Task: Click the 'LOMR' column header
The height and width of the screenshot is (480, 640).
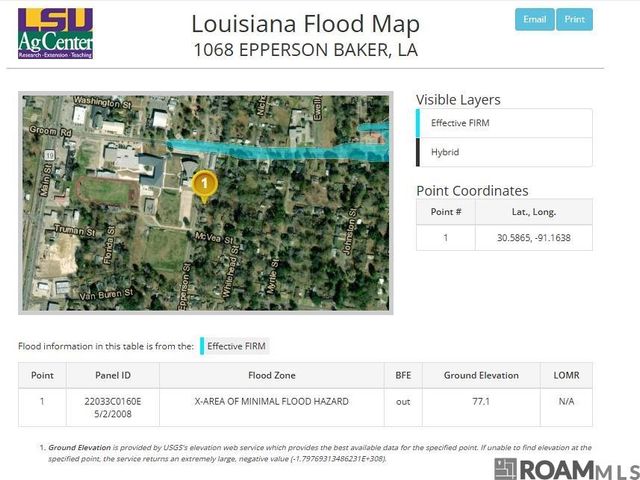Action: [566, 375]
